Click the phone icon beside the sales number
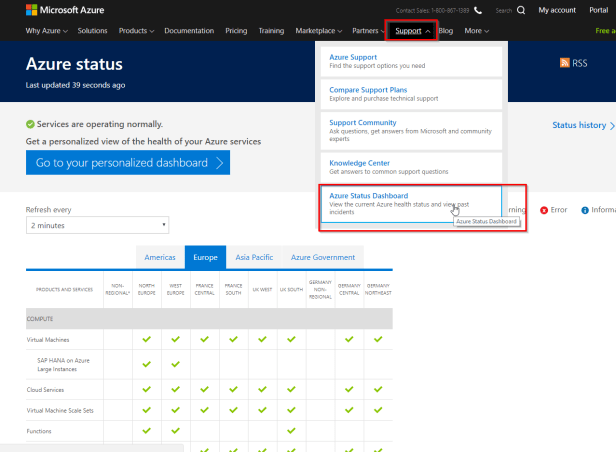 click(x=477, y=10)
